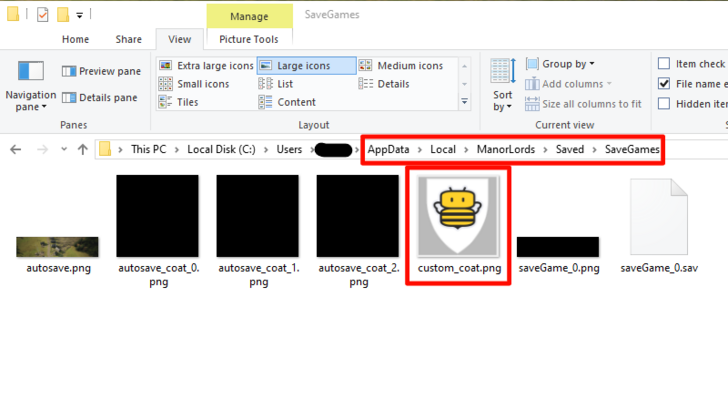
Task: Click Saved breadcrumb in path
Action: (x=570, y=150)
